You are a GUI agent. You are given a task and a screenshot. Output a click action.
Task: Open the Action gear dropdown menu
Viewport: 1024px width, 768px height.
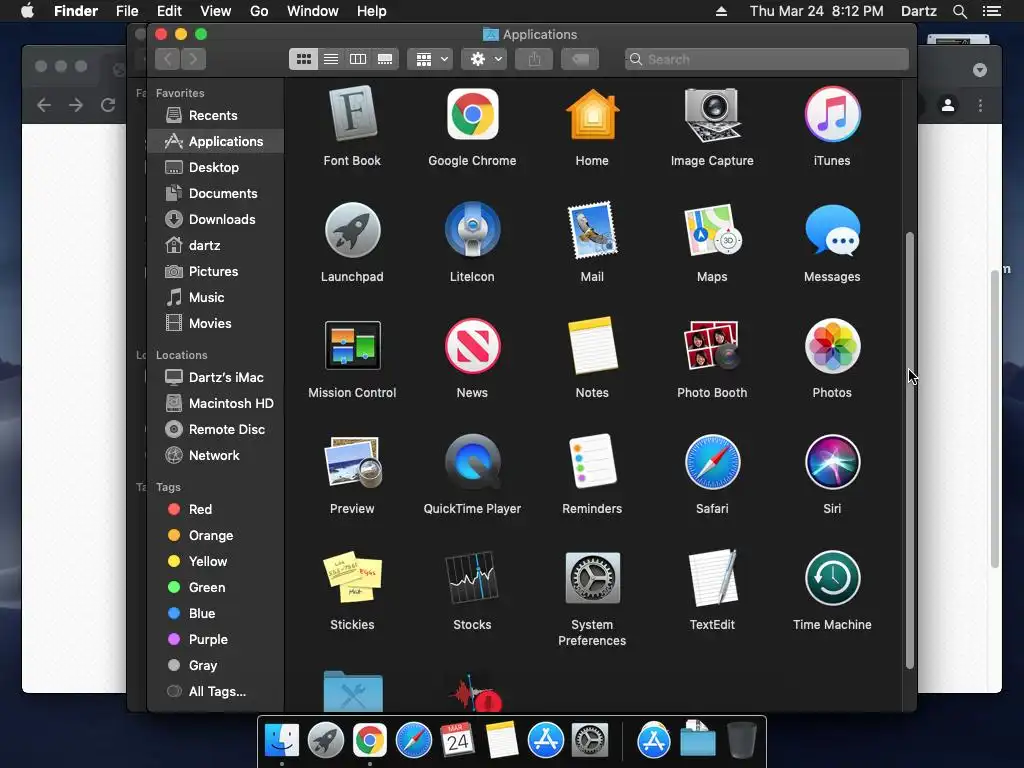coord(485,59)
